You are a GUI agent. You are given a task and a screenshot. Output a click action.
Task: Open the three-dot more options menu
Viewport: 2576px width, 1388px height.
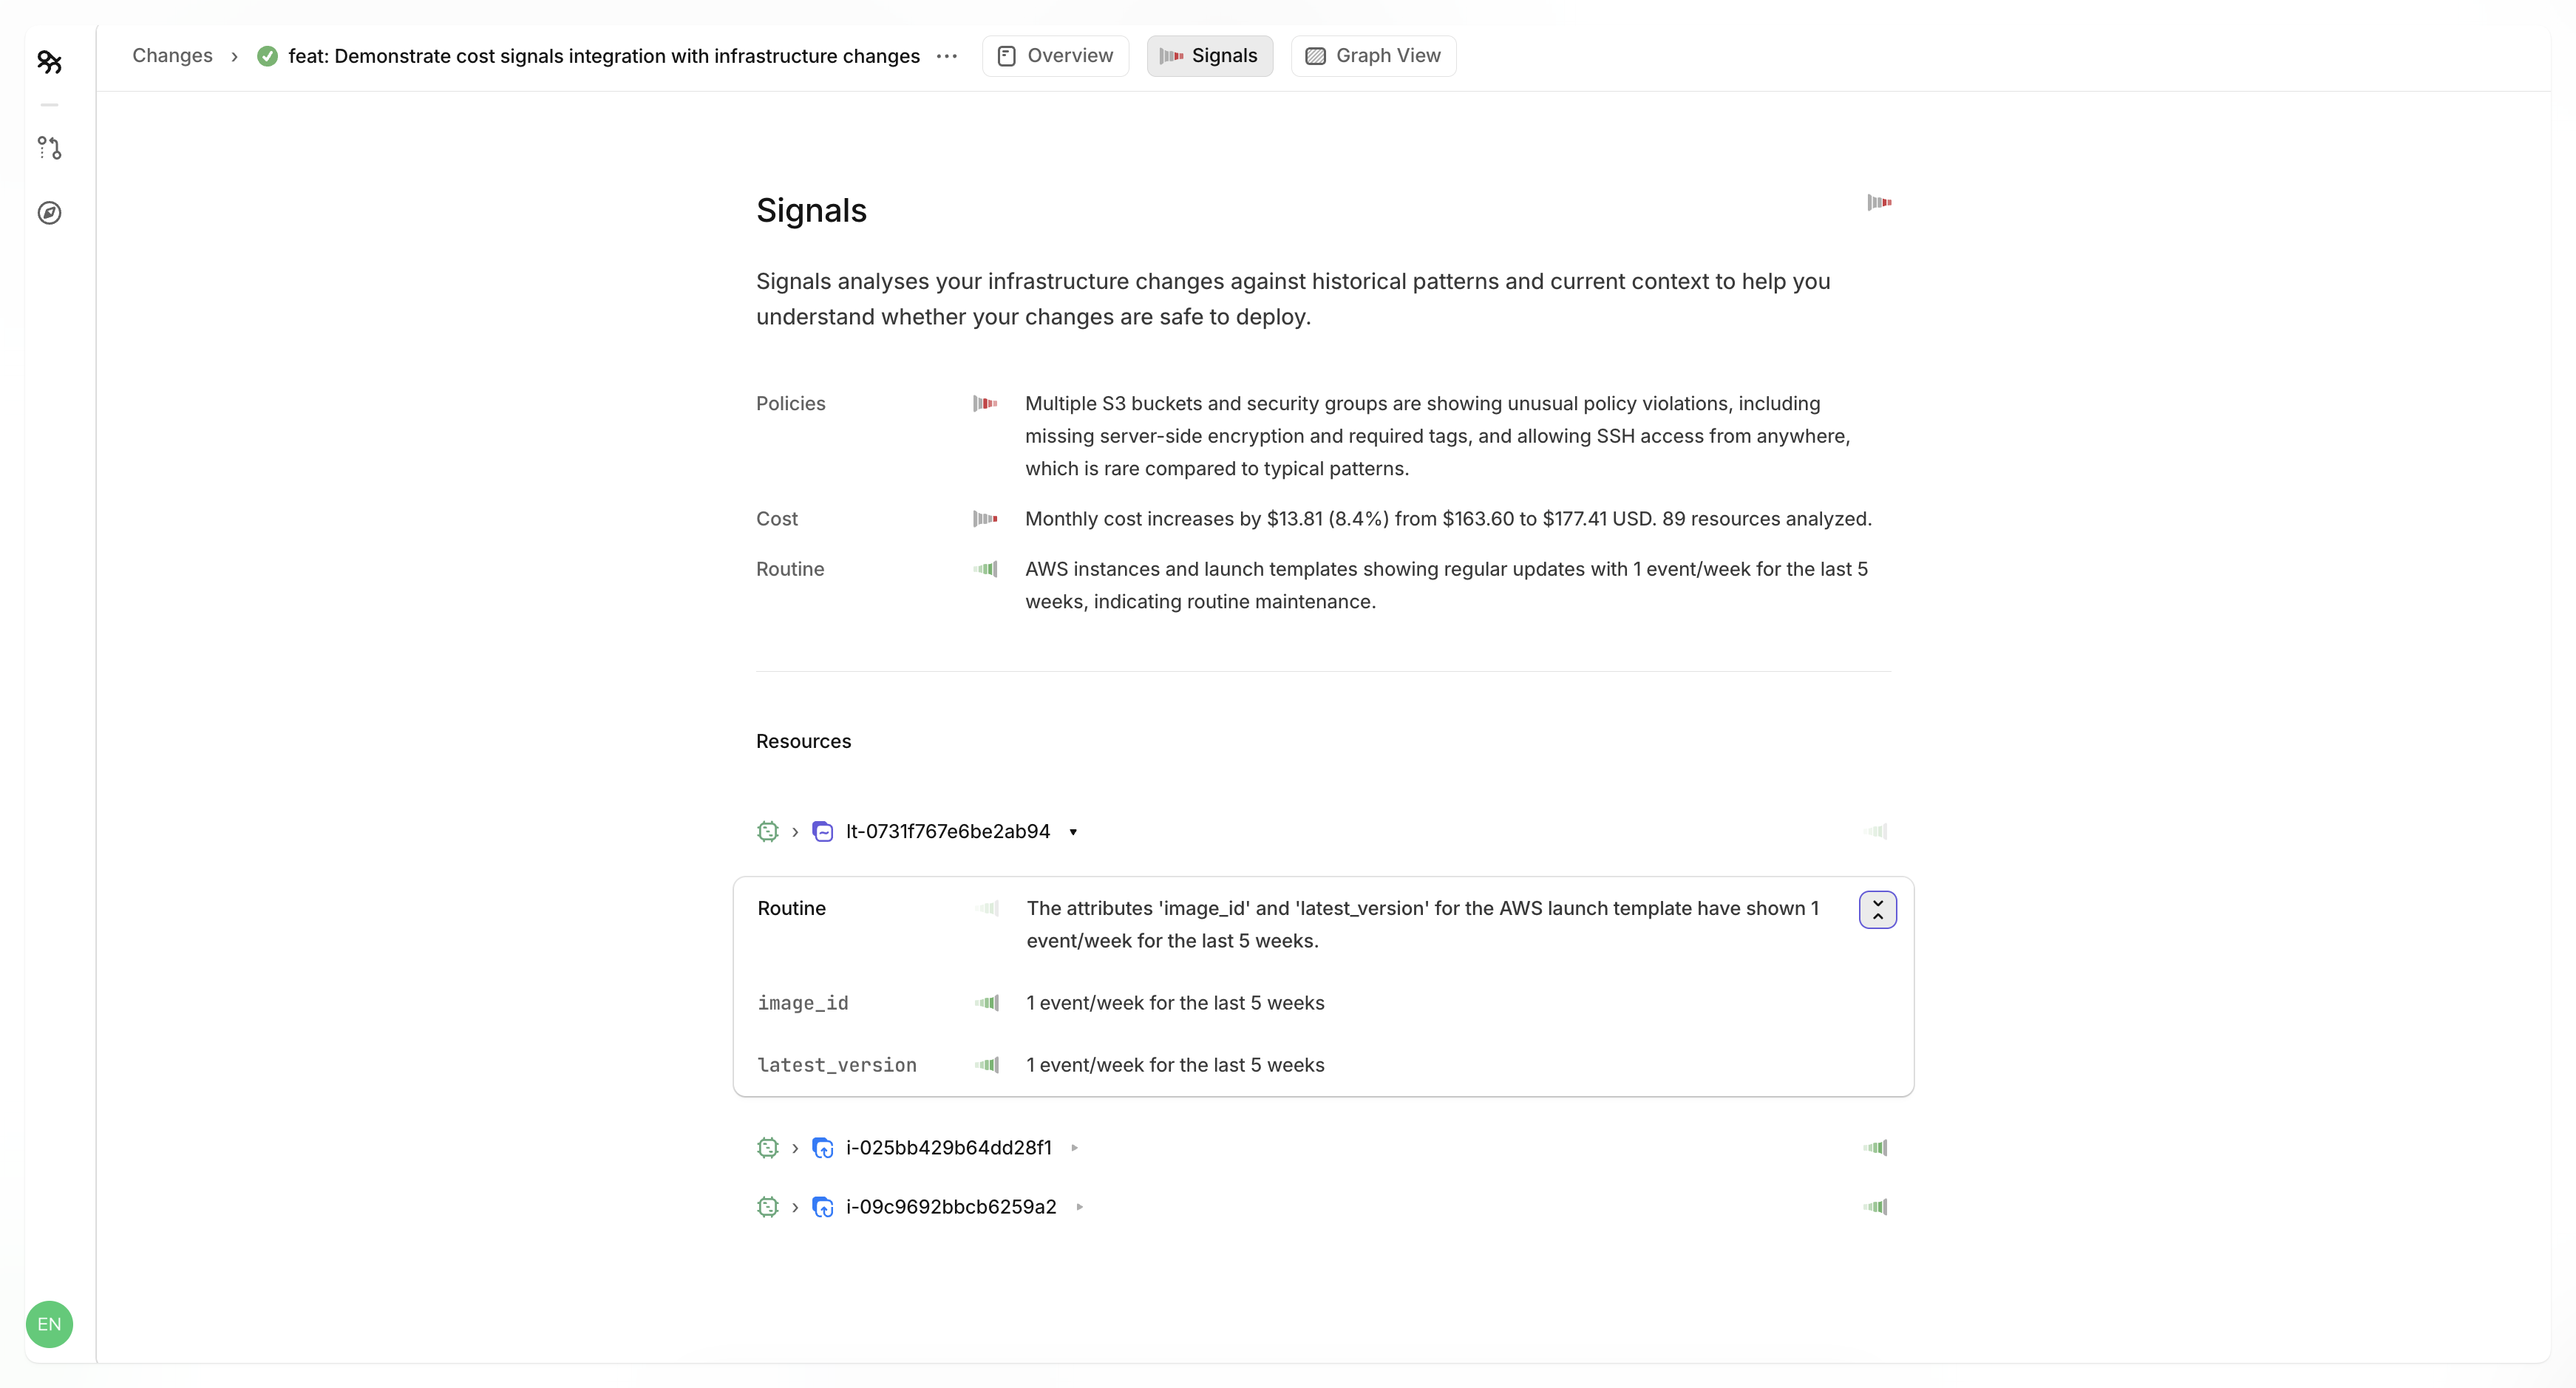coord(946,56)
